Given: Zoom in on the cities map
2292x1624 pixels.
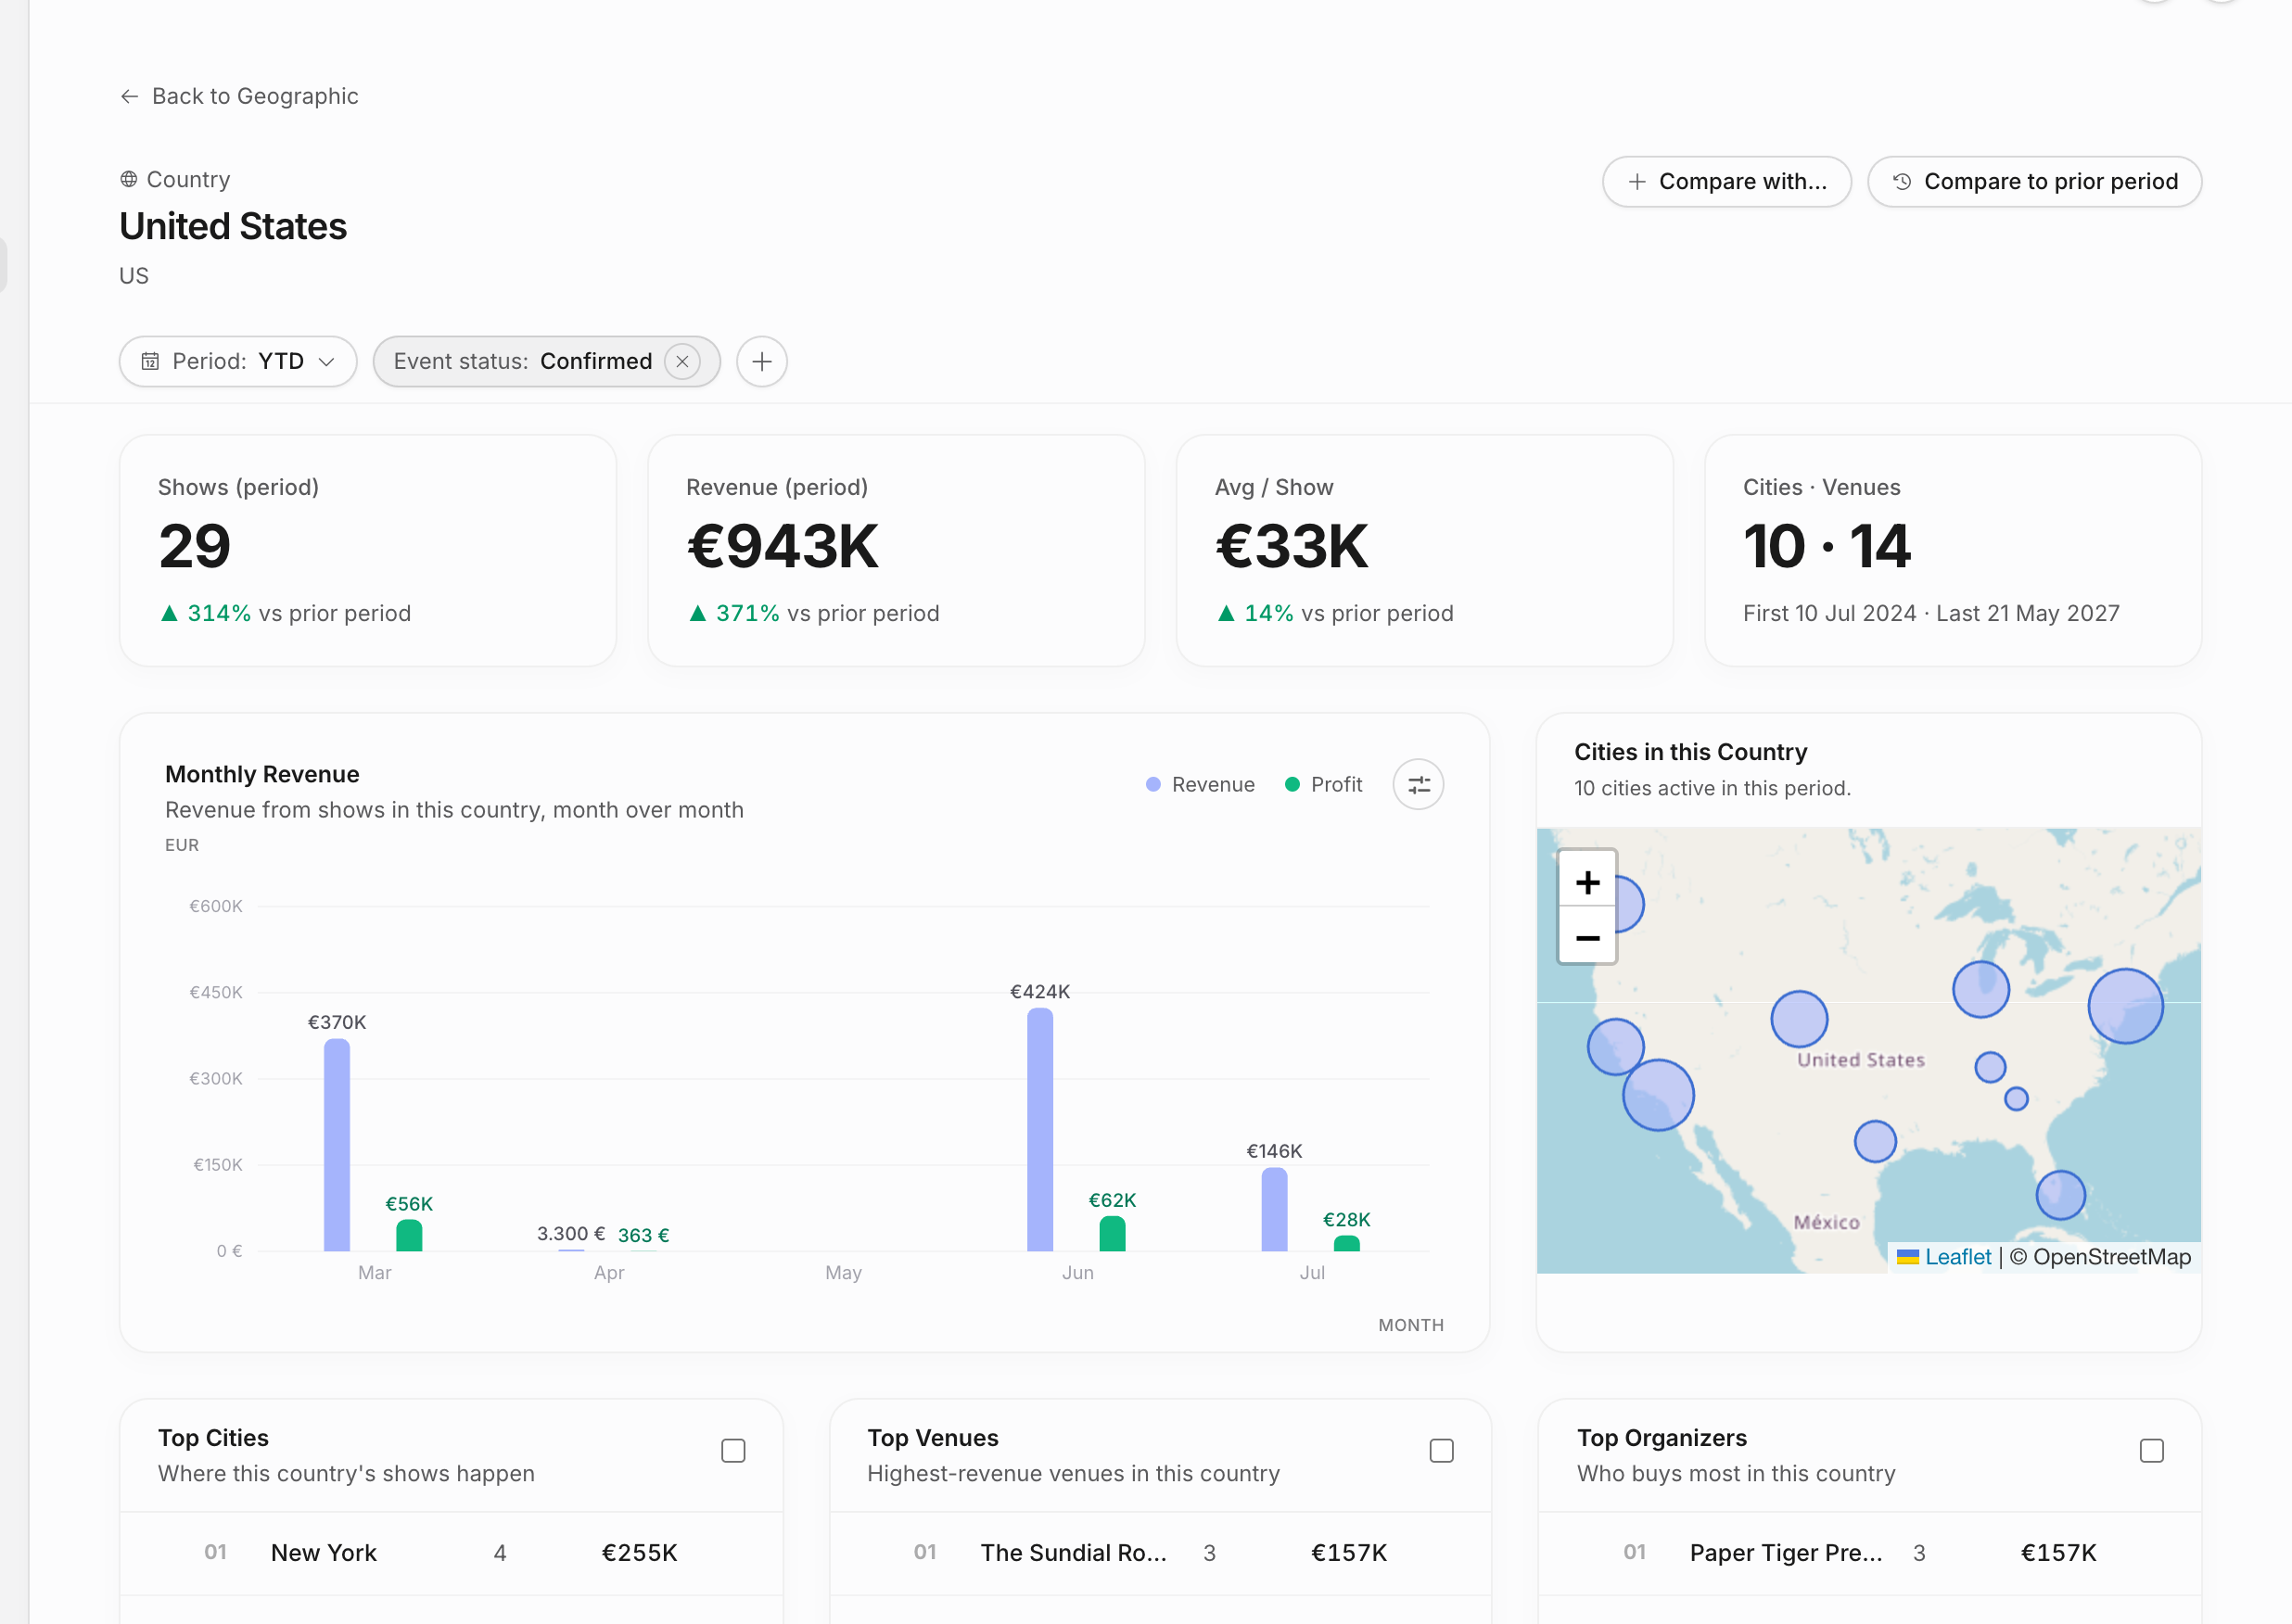Looking at the screenshot, I should tap(1587, 882).
